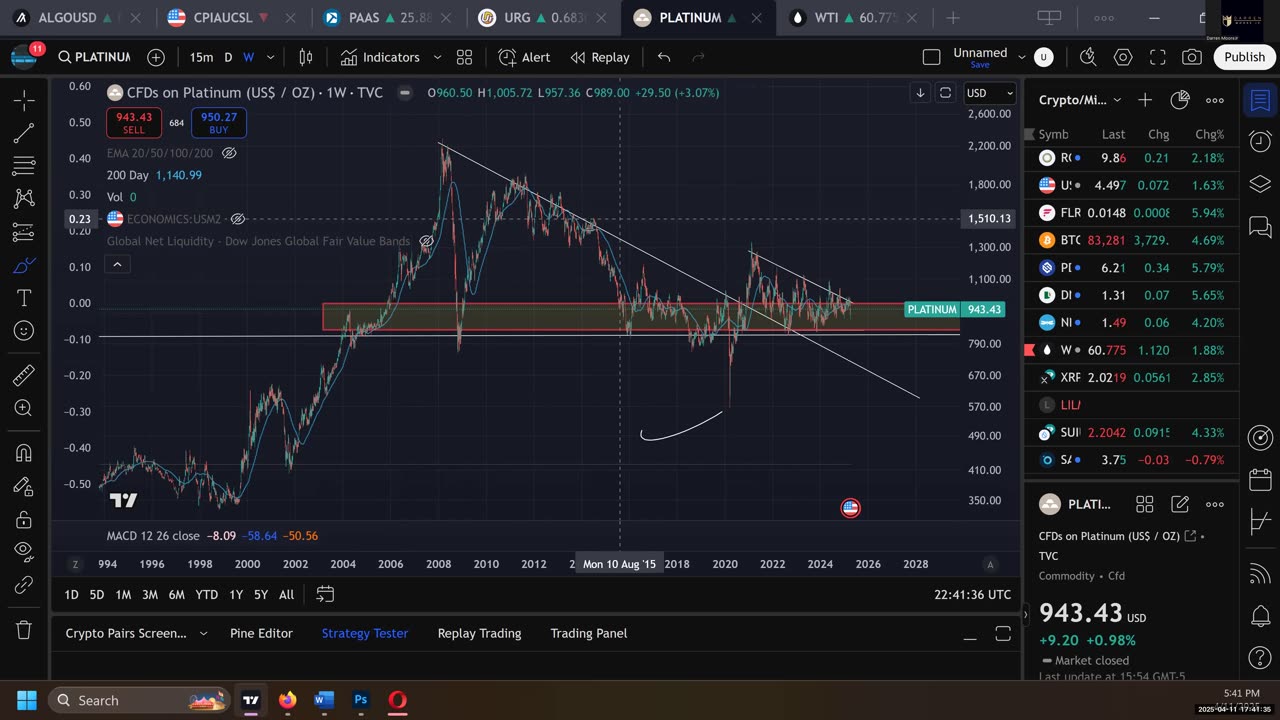Open the Go to date calendar icon

coord(325,594)
